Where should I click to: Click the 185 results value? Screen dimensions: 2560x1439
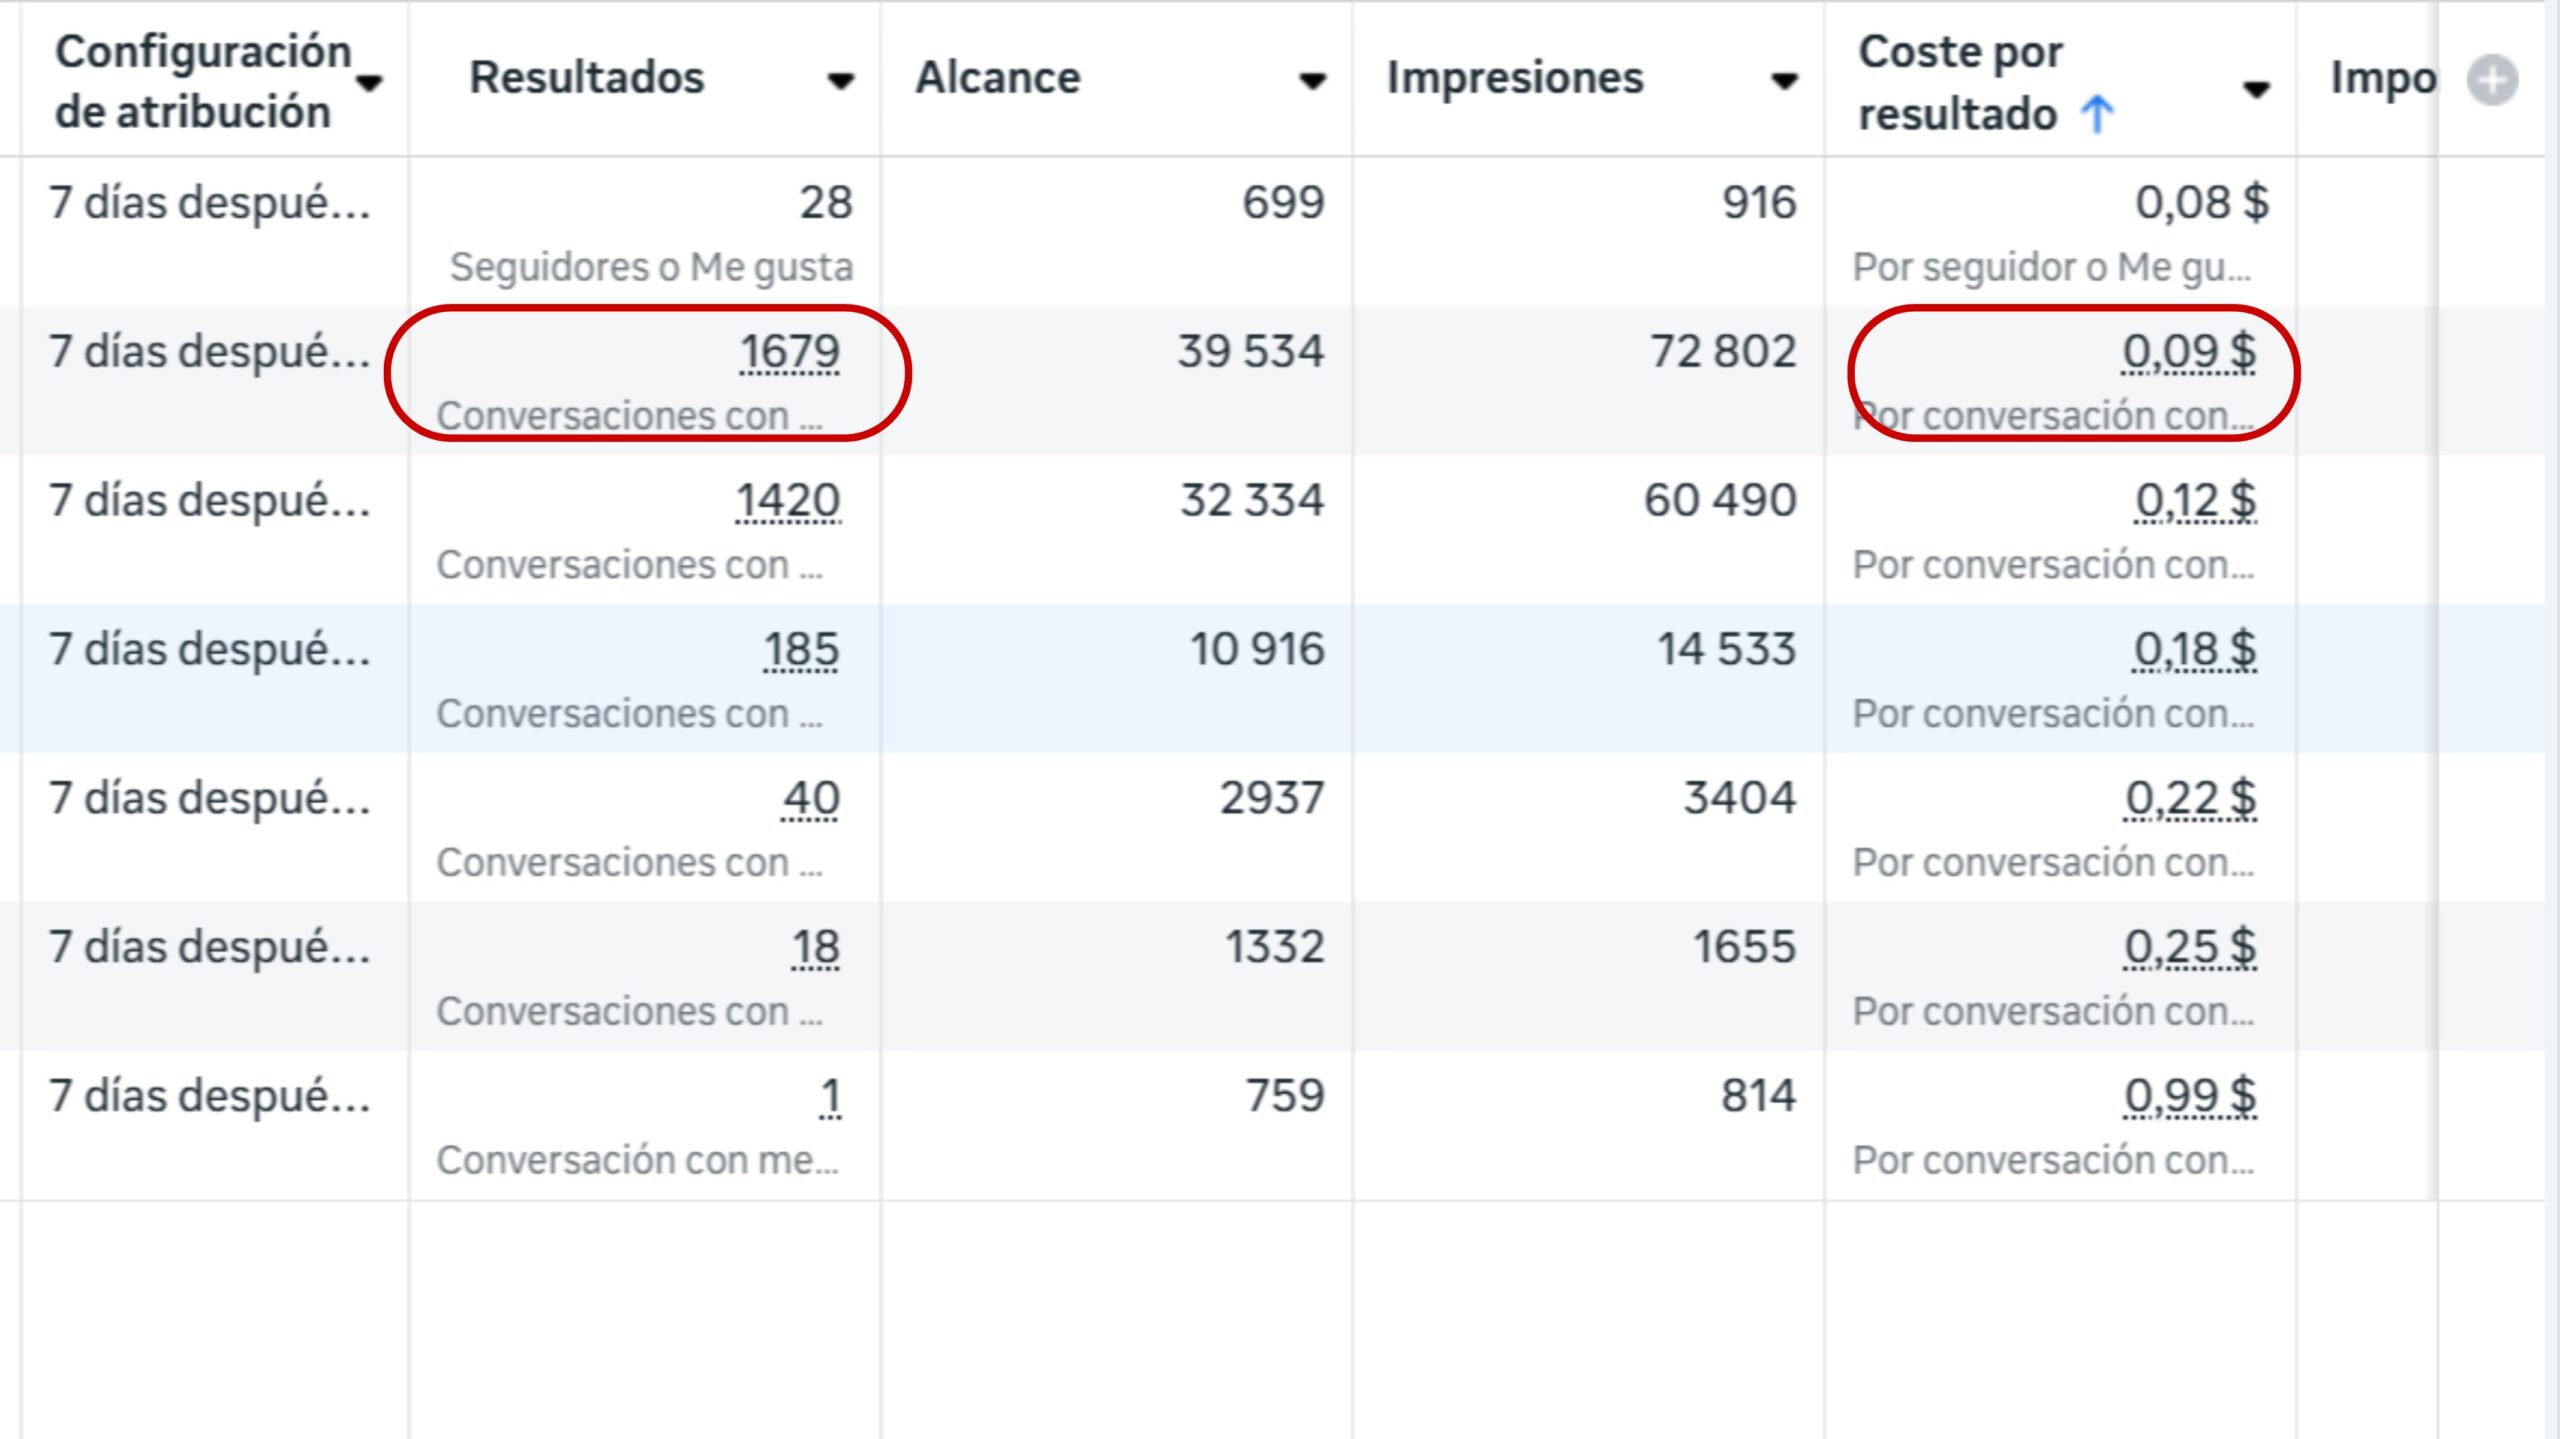(801, 650)
